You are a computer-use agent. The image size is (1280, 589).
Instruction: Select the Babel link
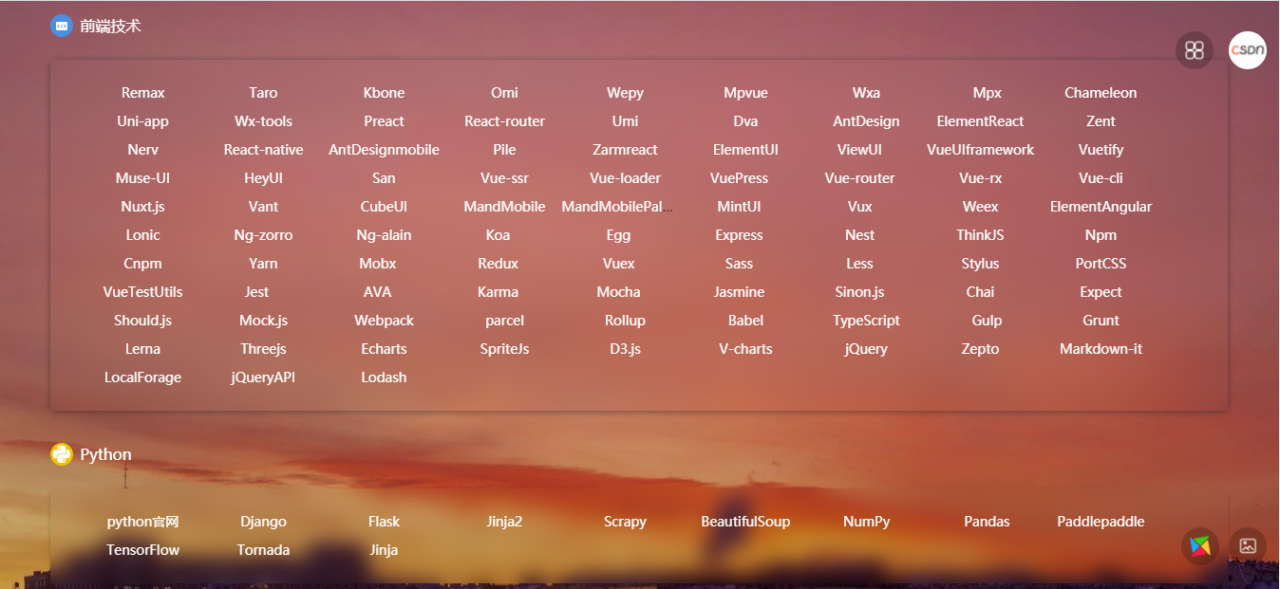(x=746, y=321)
